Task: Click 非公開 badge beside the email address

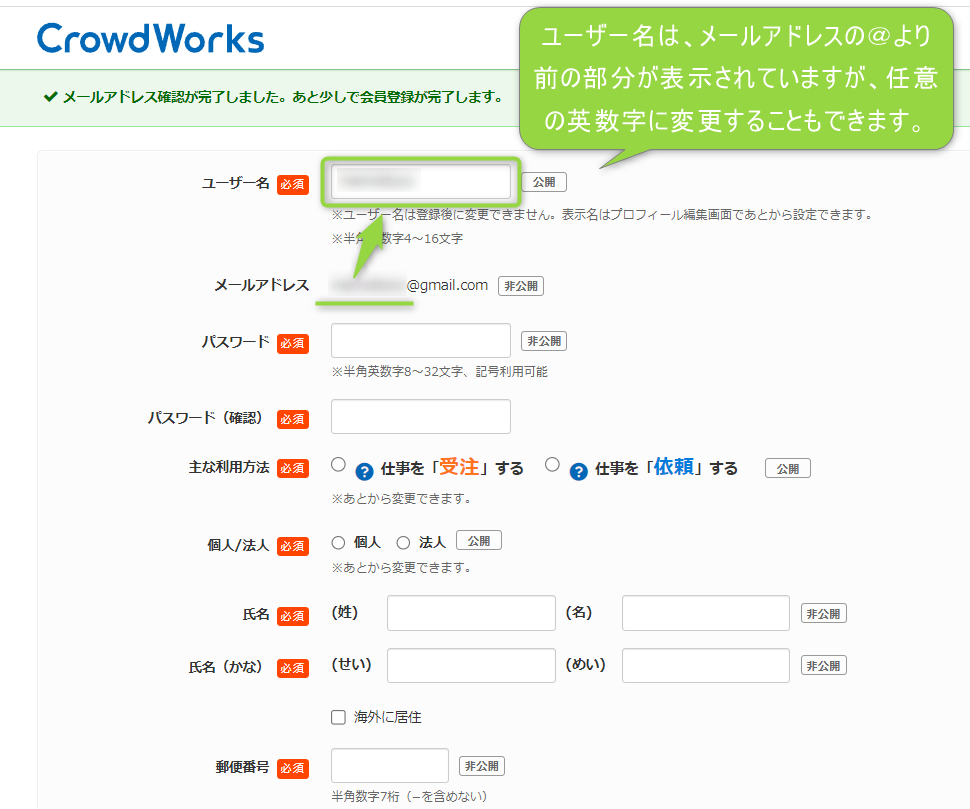Action: click(520, 286)
